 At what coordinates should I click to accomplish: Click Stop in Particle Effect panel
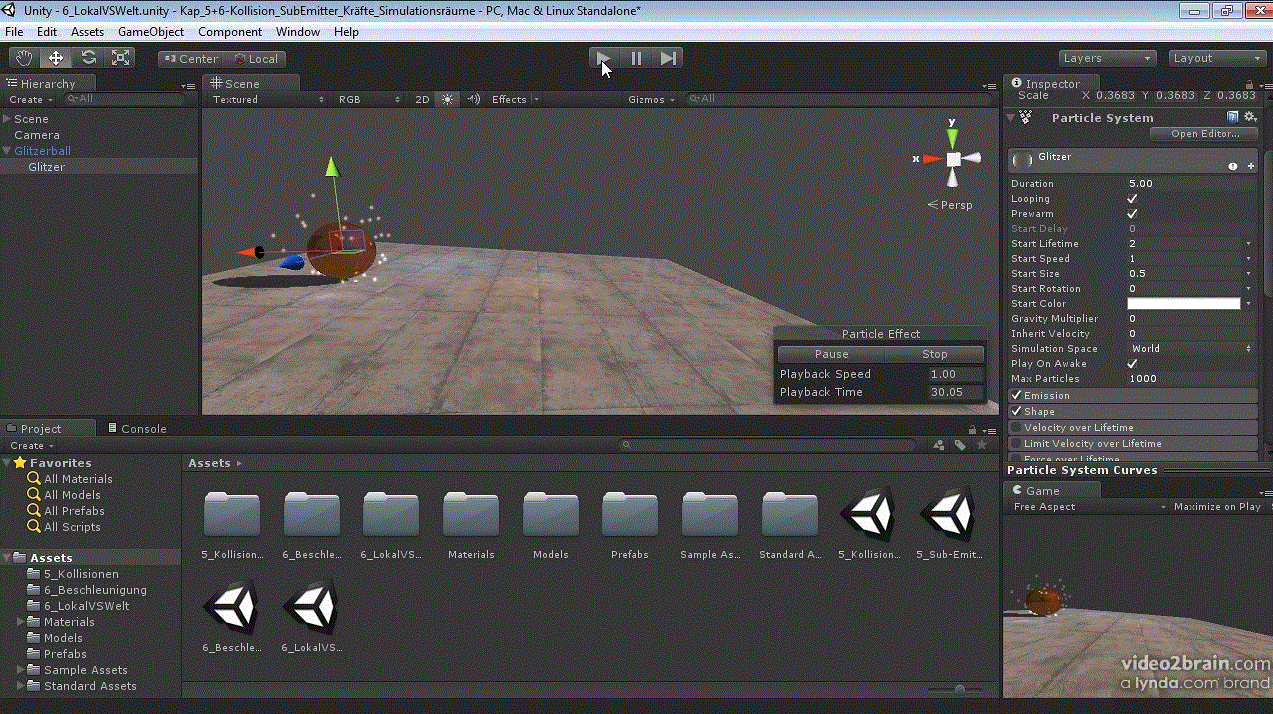click(x=935, y=354)
